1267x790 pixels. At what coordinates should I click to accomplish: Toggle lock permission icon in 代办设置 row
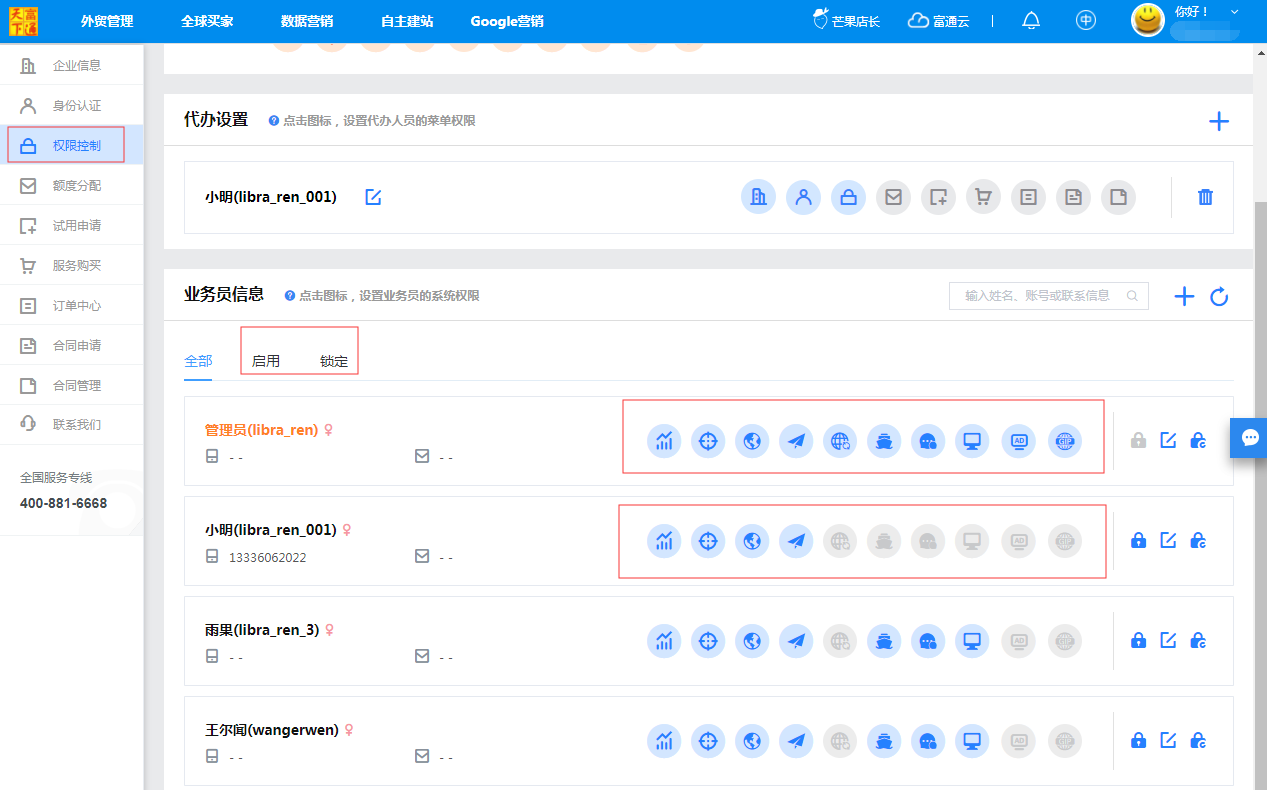848,197
